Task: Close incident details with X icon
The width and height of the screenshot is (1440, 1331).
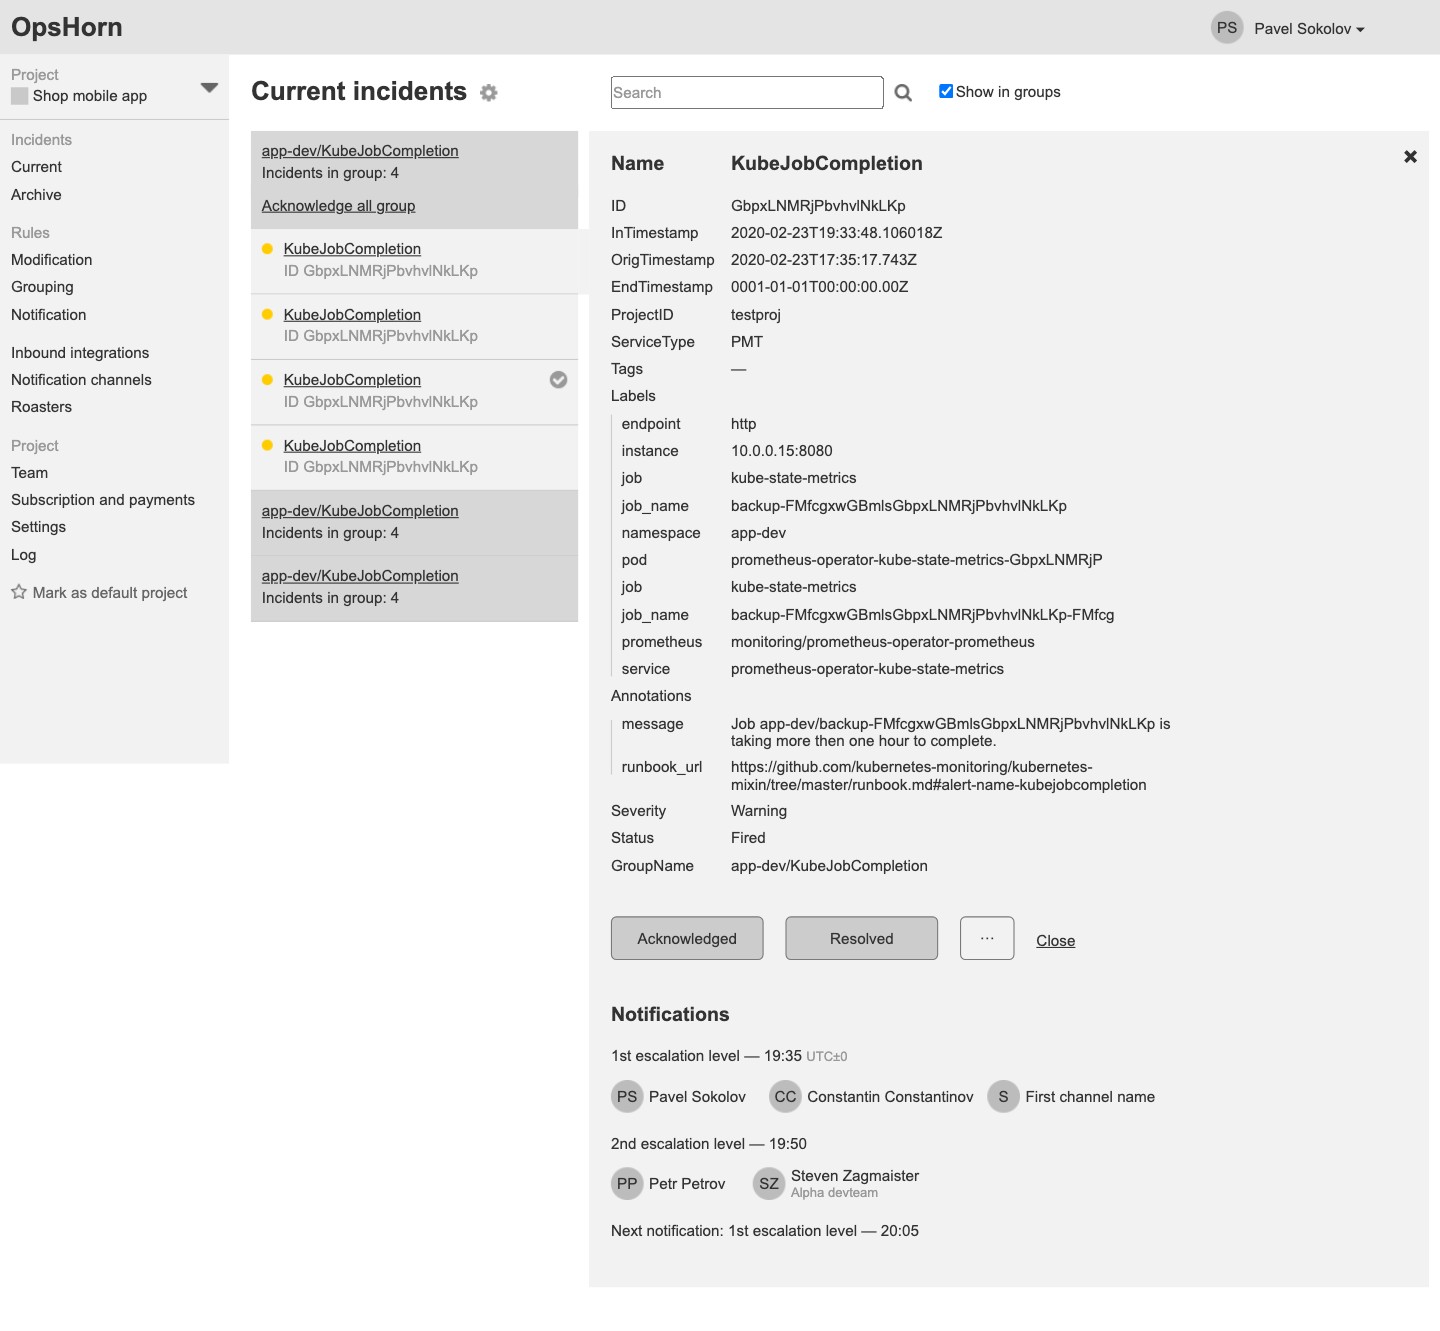Action: [1410, 157]
